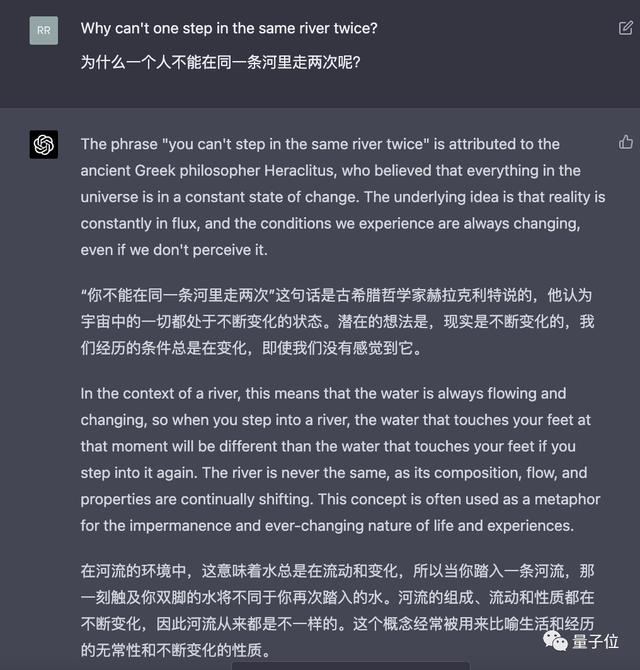This screenshot has width=640, height=670.
Task: Click the RR user avatar
Action: point(44,30)
